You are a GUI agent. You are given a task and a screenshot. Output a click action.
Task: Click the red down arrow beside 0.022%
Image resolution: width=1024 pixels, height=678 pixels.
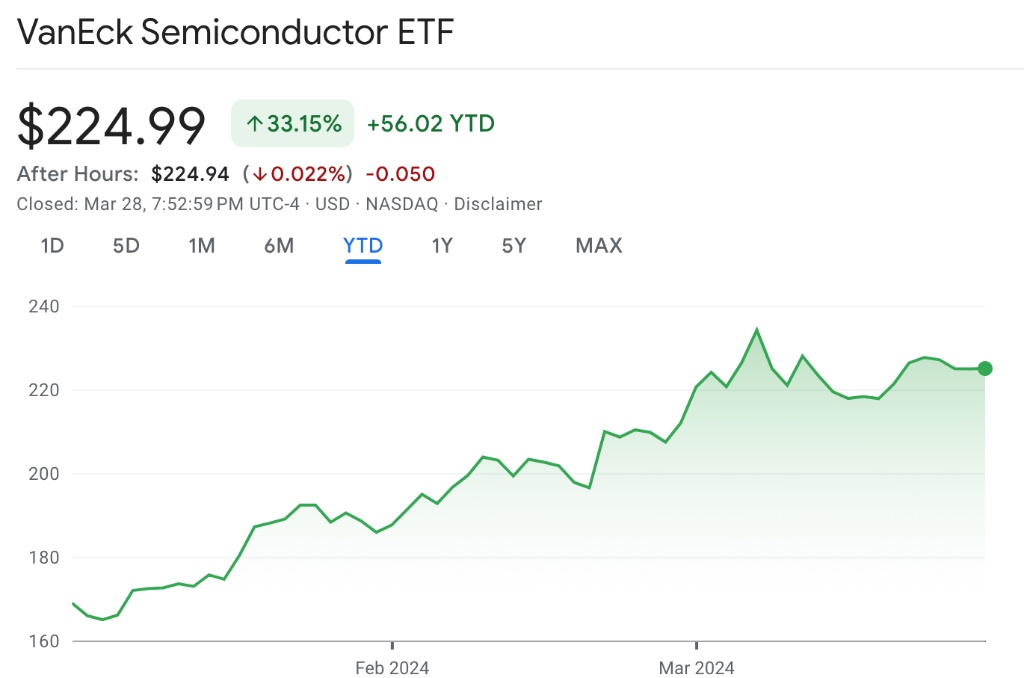[259, 174]
